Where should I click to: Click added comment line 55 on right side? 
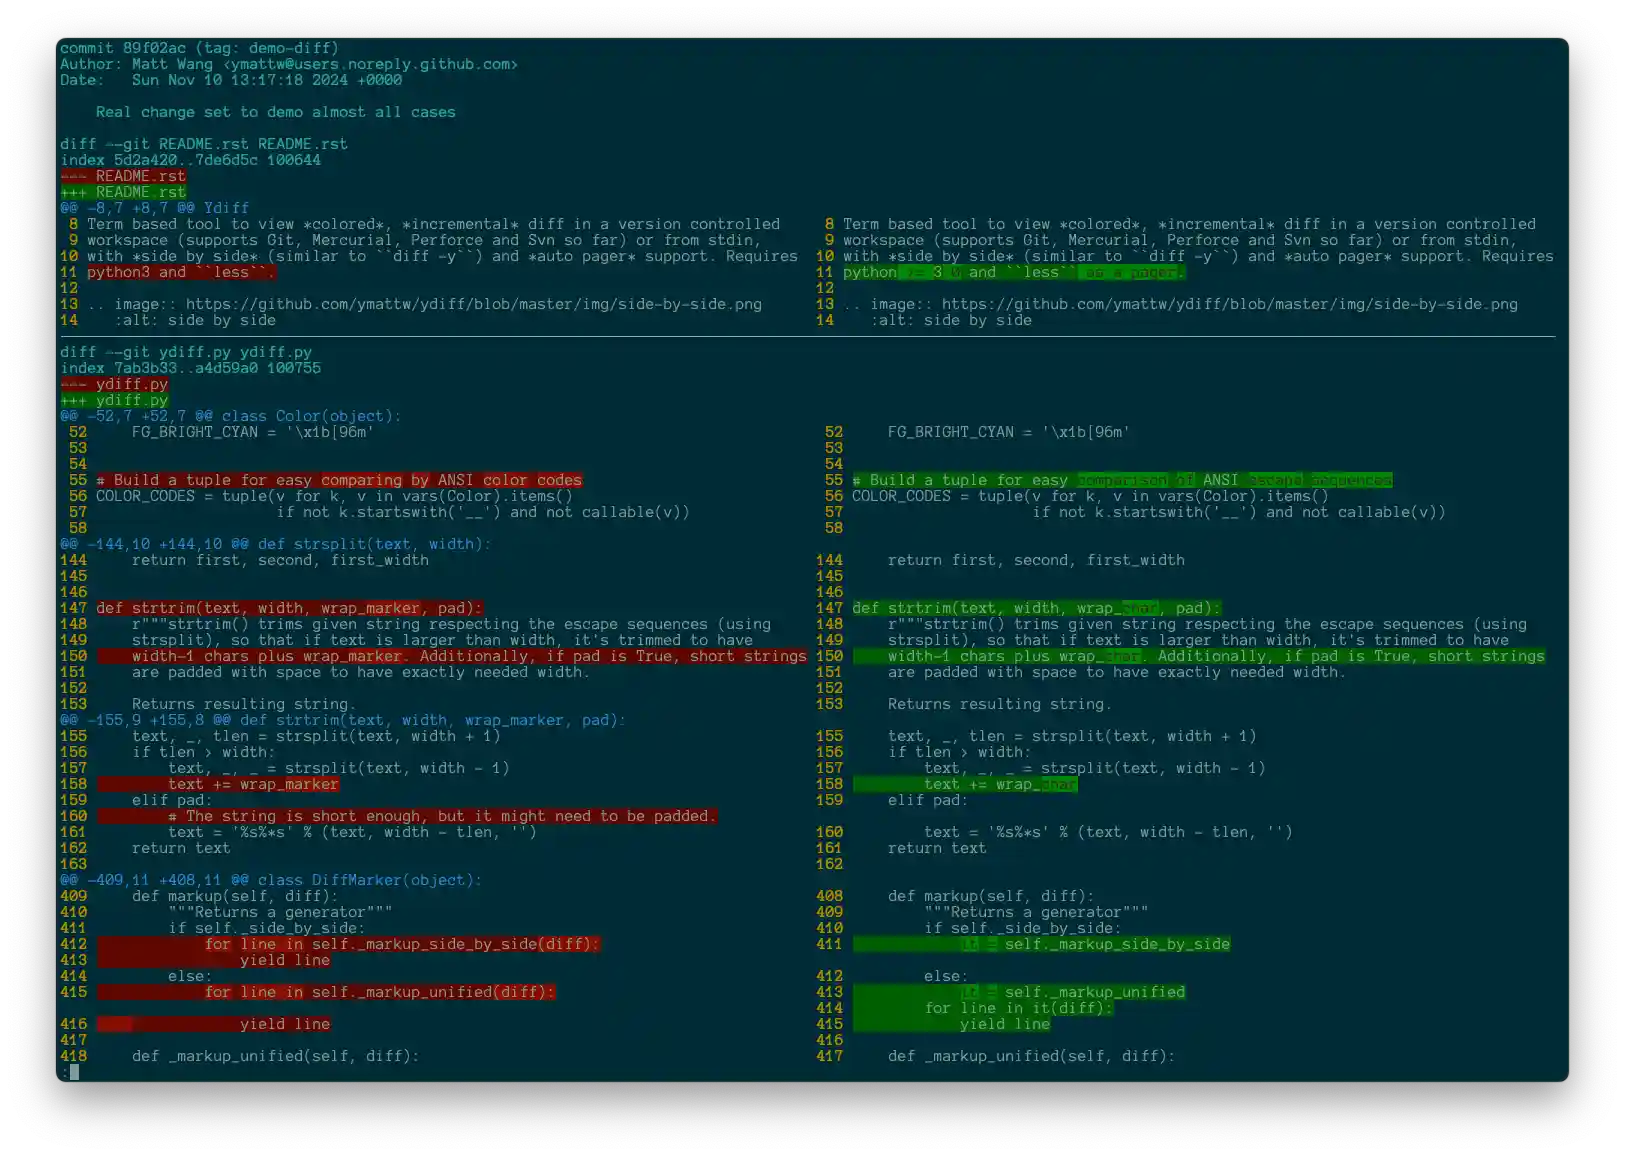(1122, 480)
